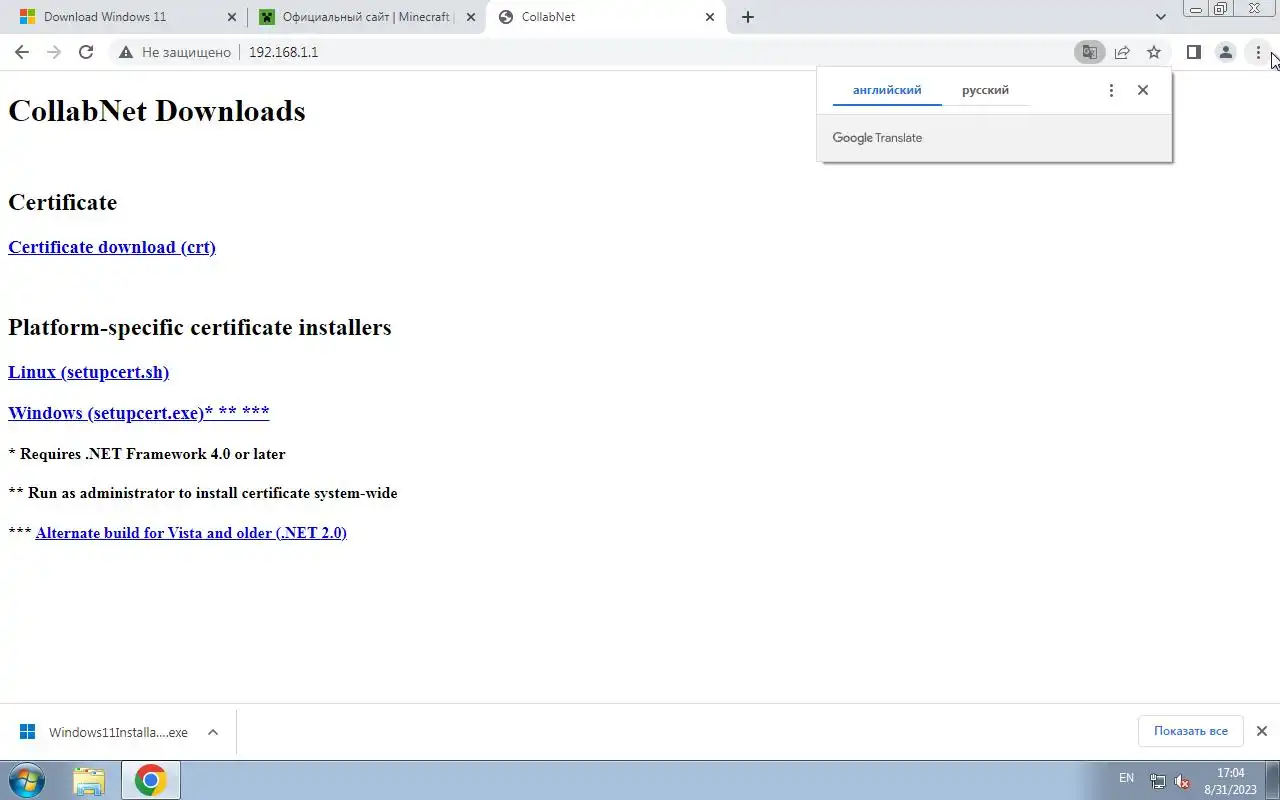The image size is (1280, 800).
Task: Open the downloaded Windows11Installa...exe file
Action: tap(118, 732)
